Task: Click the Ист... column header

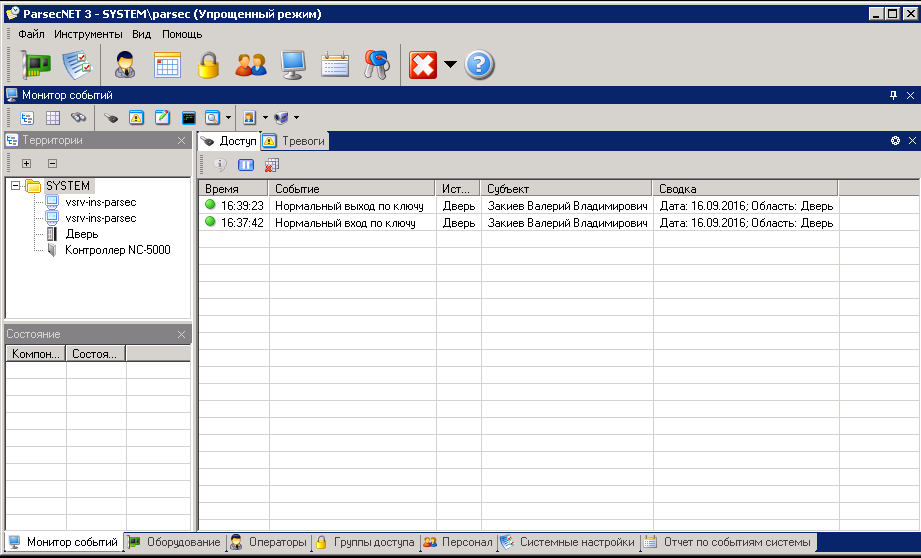Action: point(458,189)
